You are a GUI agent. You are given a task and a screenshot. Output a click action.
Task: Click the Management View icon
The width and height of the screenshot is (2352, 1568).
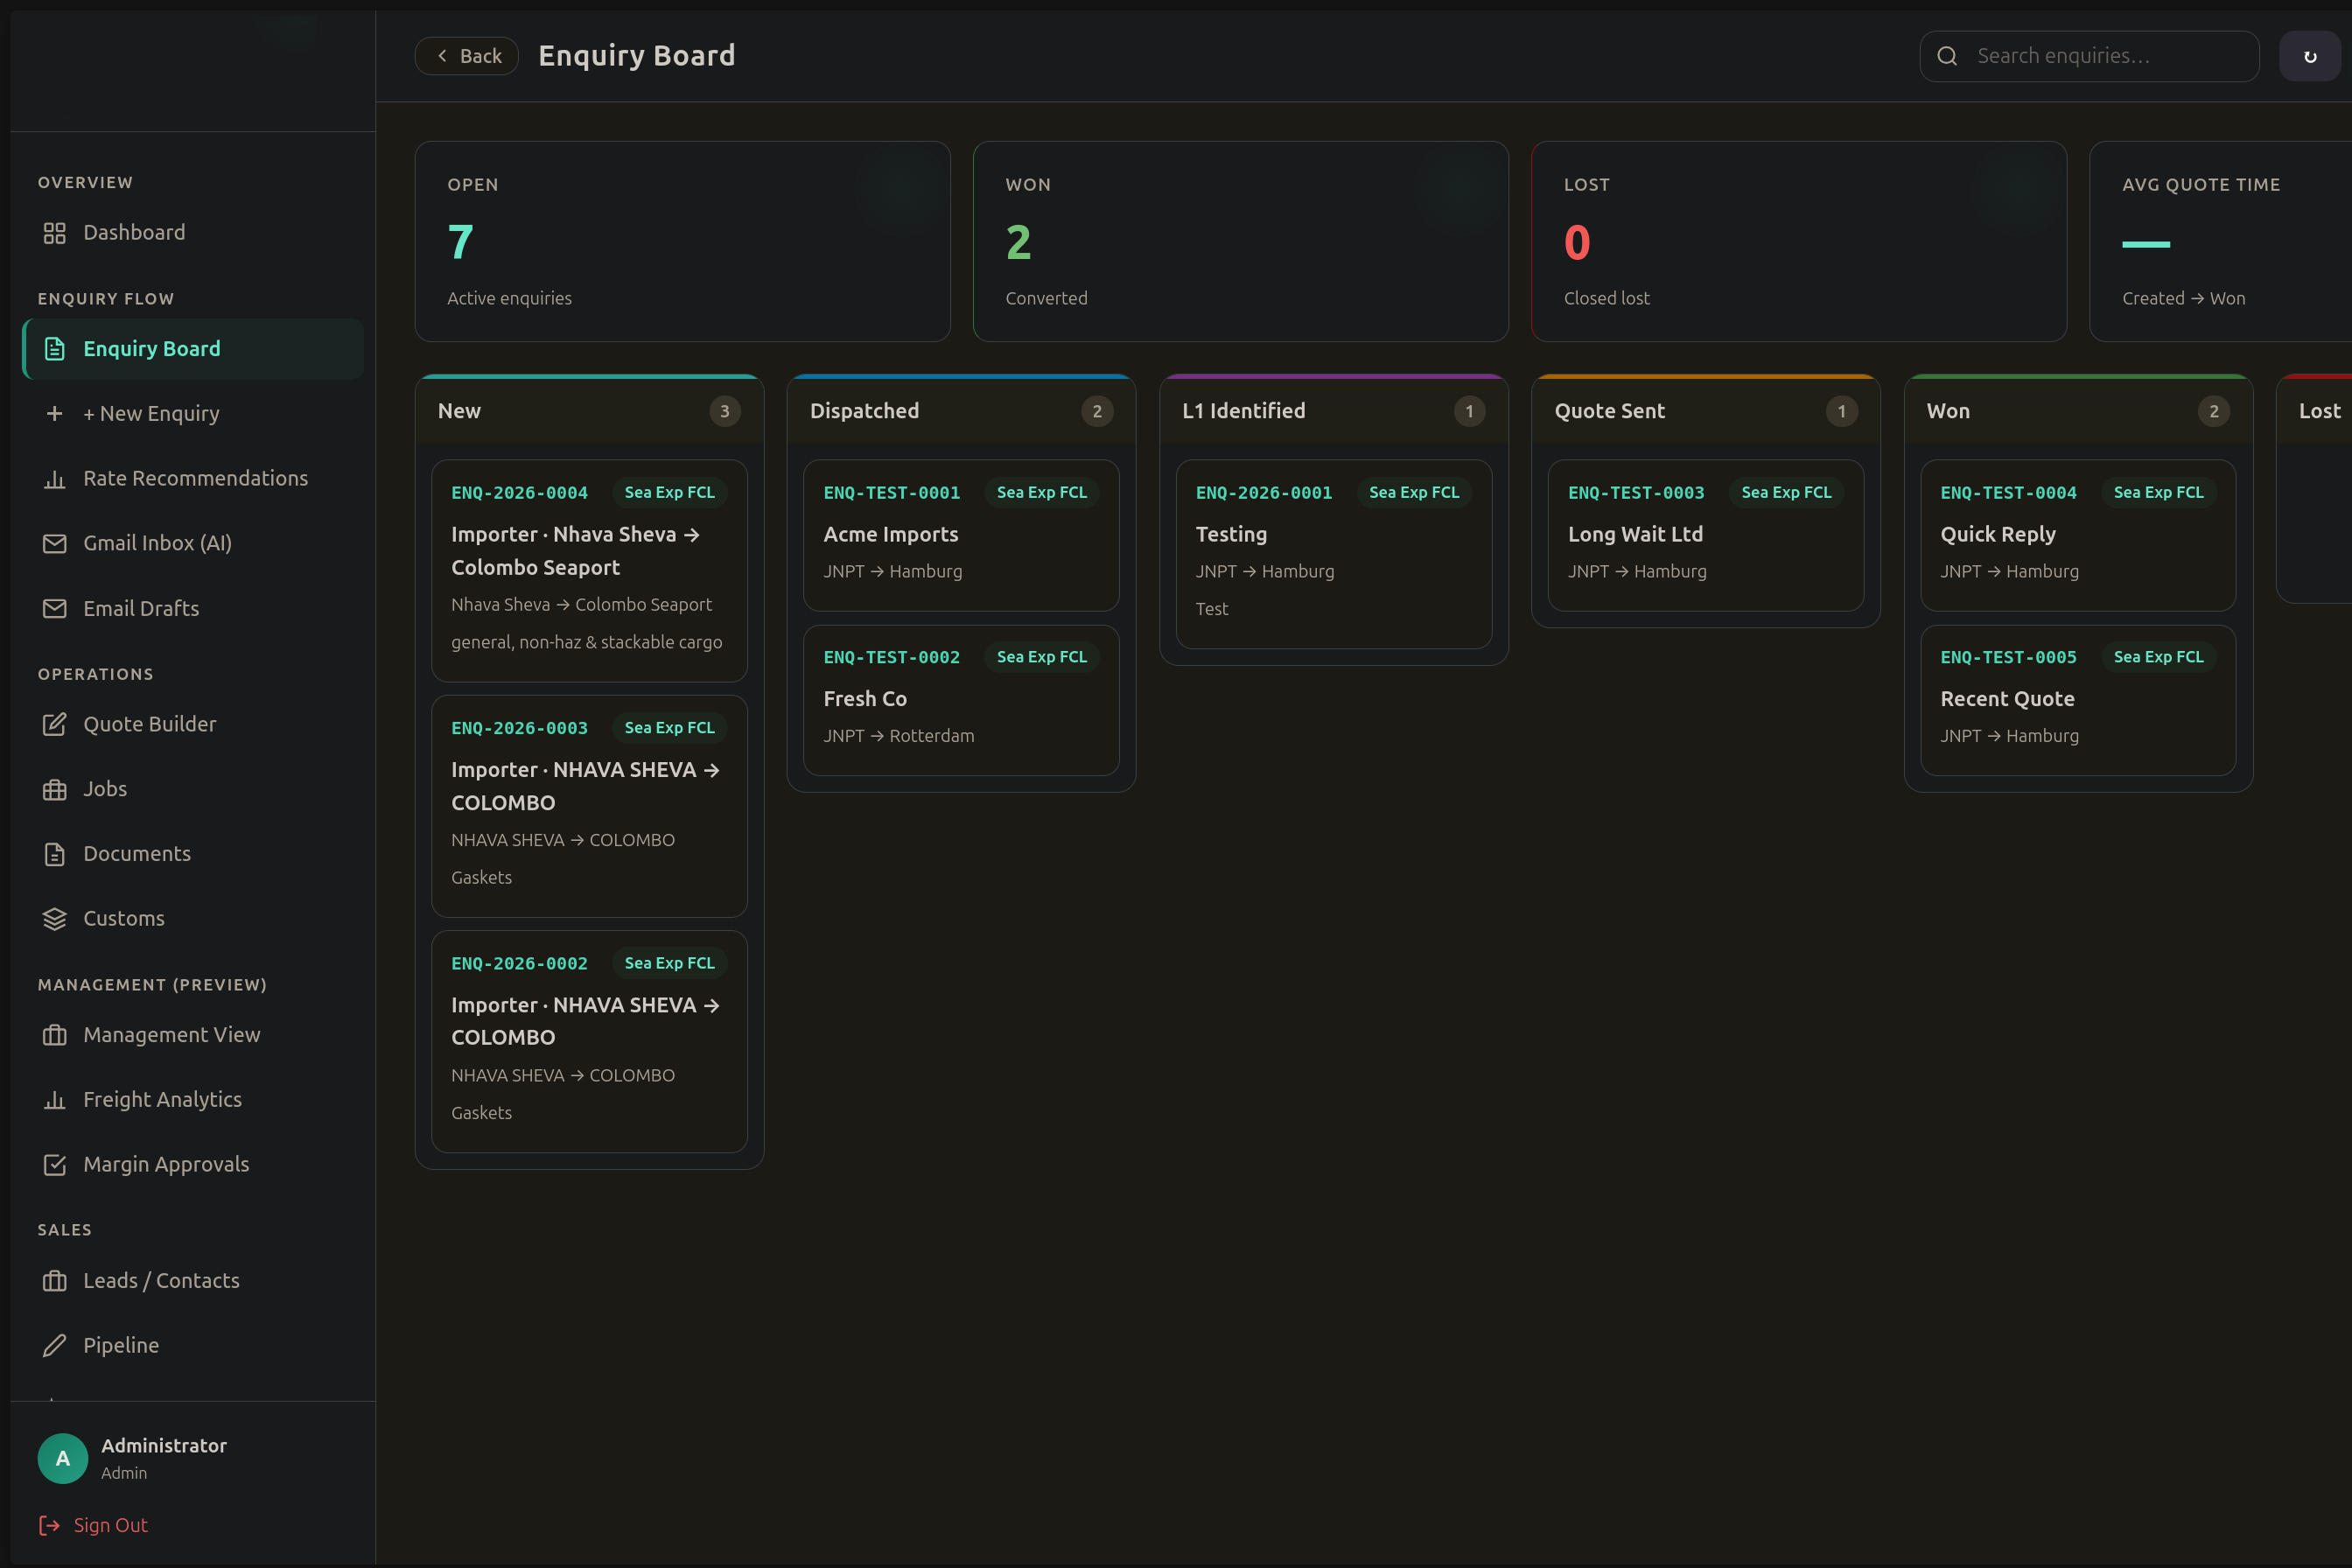pyautogui.click(x=54, y=1035)
